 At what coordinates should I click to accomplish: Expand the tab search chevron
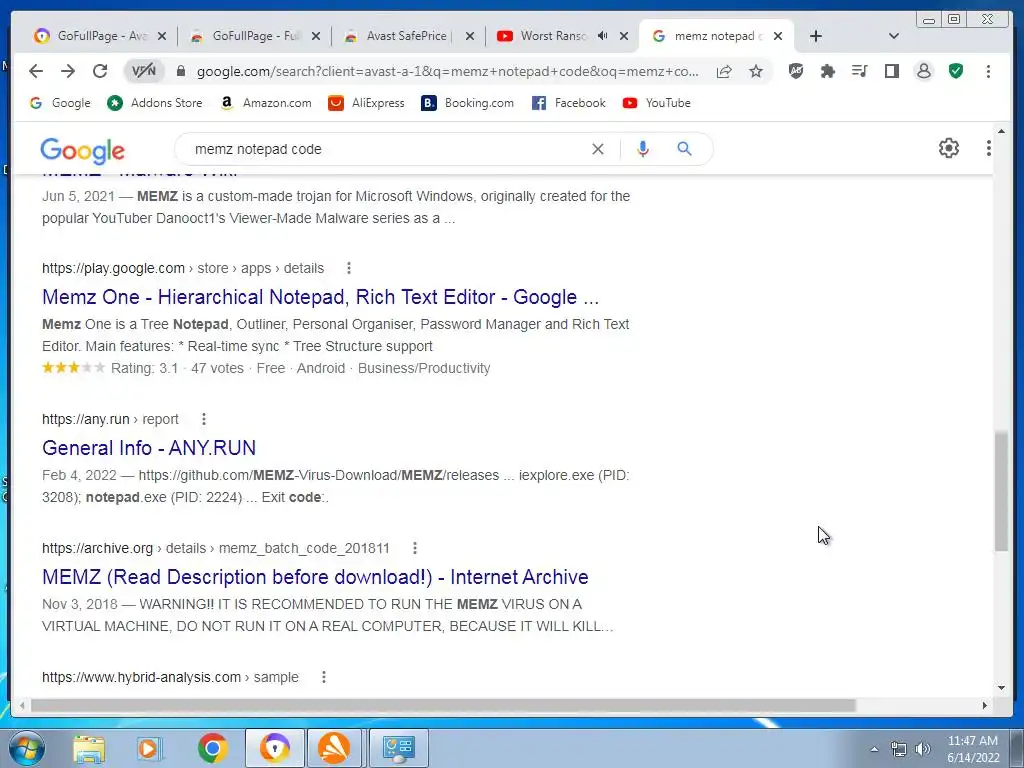coord(894,36)
